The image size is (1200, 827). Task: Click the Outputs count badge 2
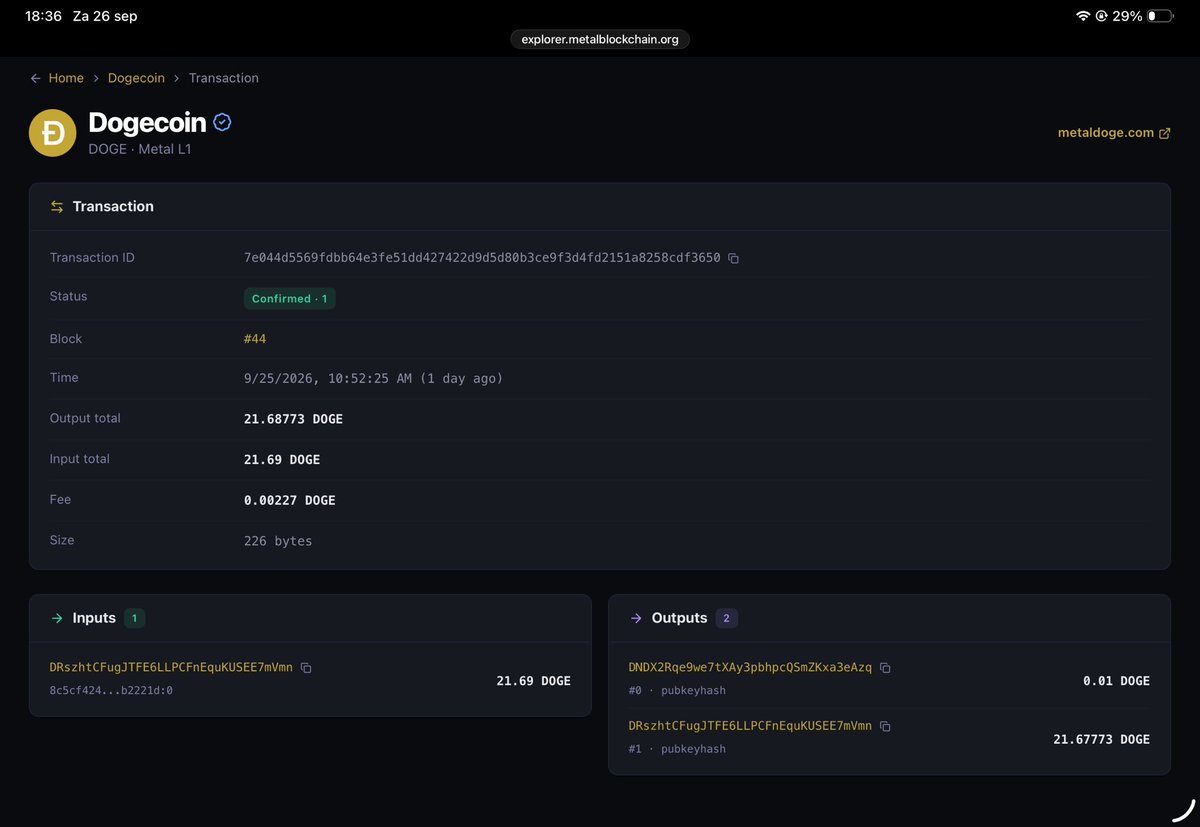coord(727,619)
